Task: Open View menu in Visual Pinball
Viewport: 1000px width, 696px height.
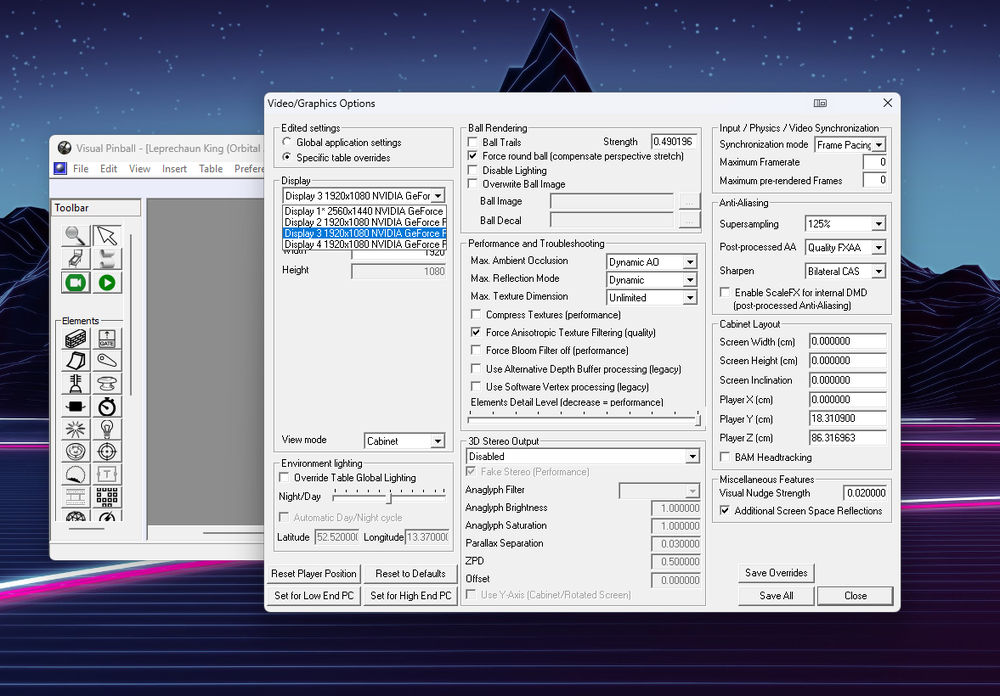Action: click(140, 168)
